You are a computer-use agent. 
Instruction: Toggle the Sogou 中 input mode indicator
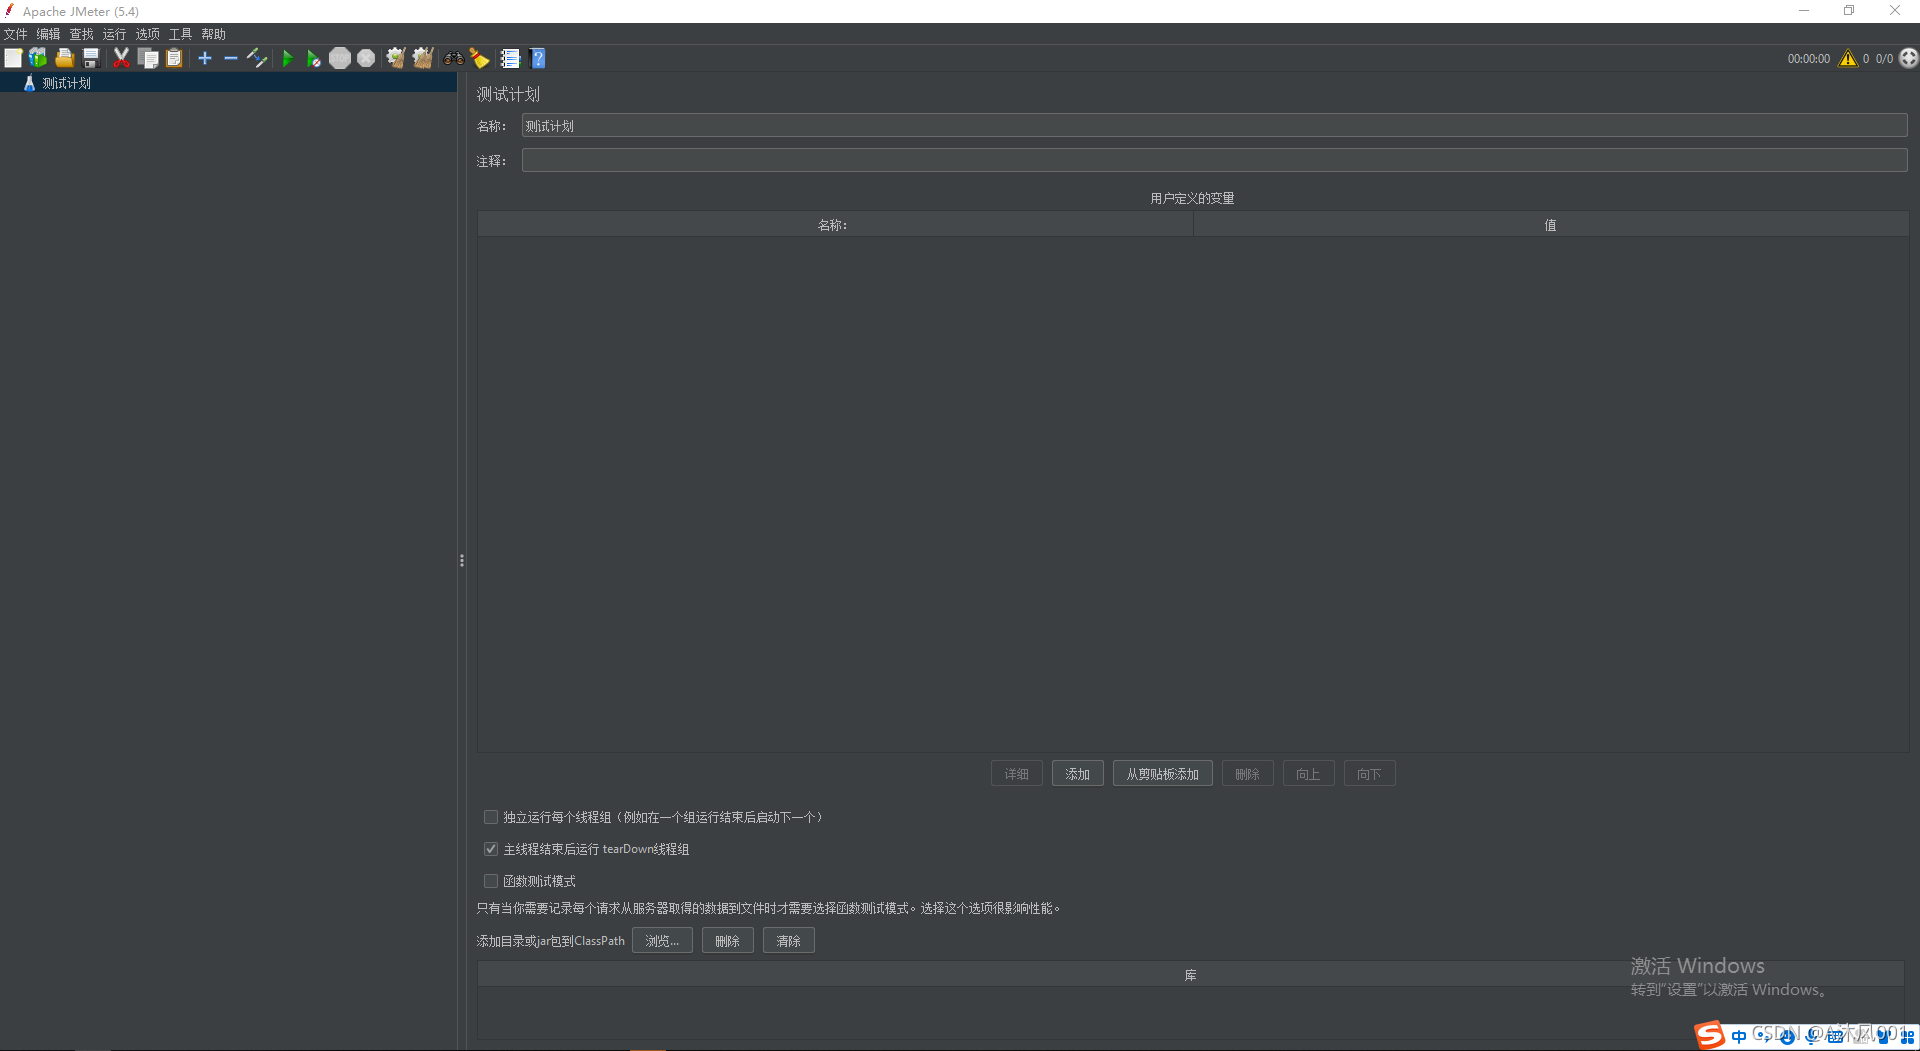point(1739,1036)
